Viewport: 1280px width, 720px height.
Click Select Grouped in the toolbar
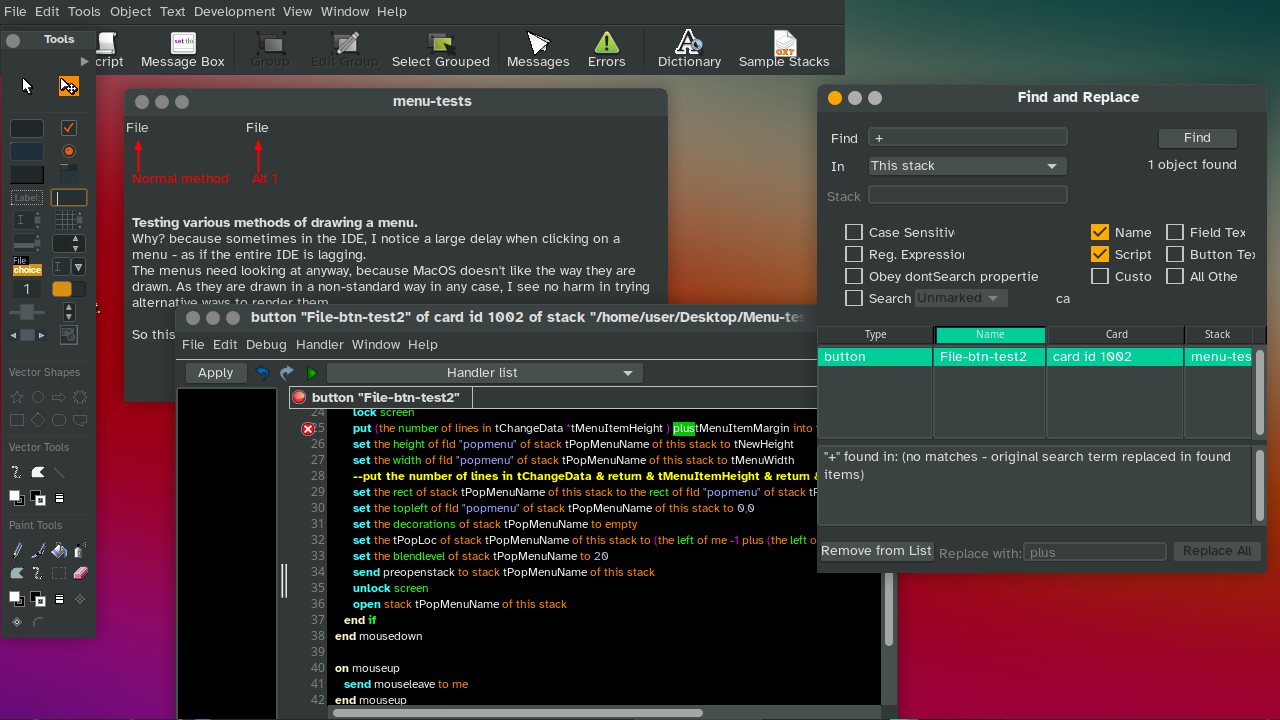[441, 50]
